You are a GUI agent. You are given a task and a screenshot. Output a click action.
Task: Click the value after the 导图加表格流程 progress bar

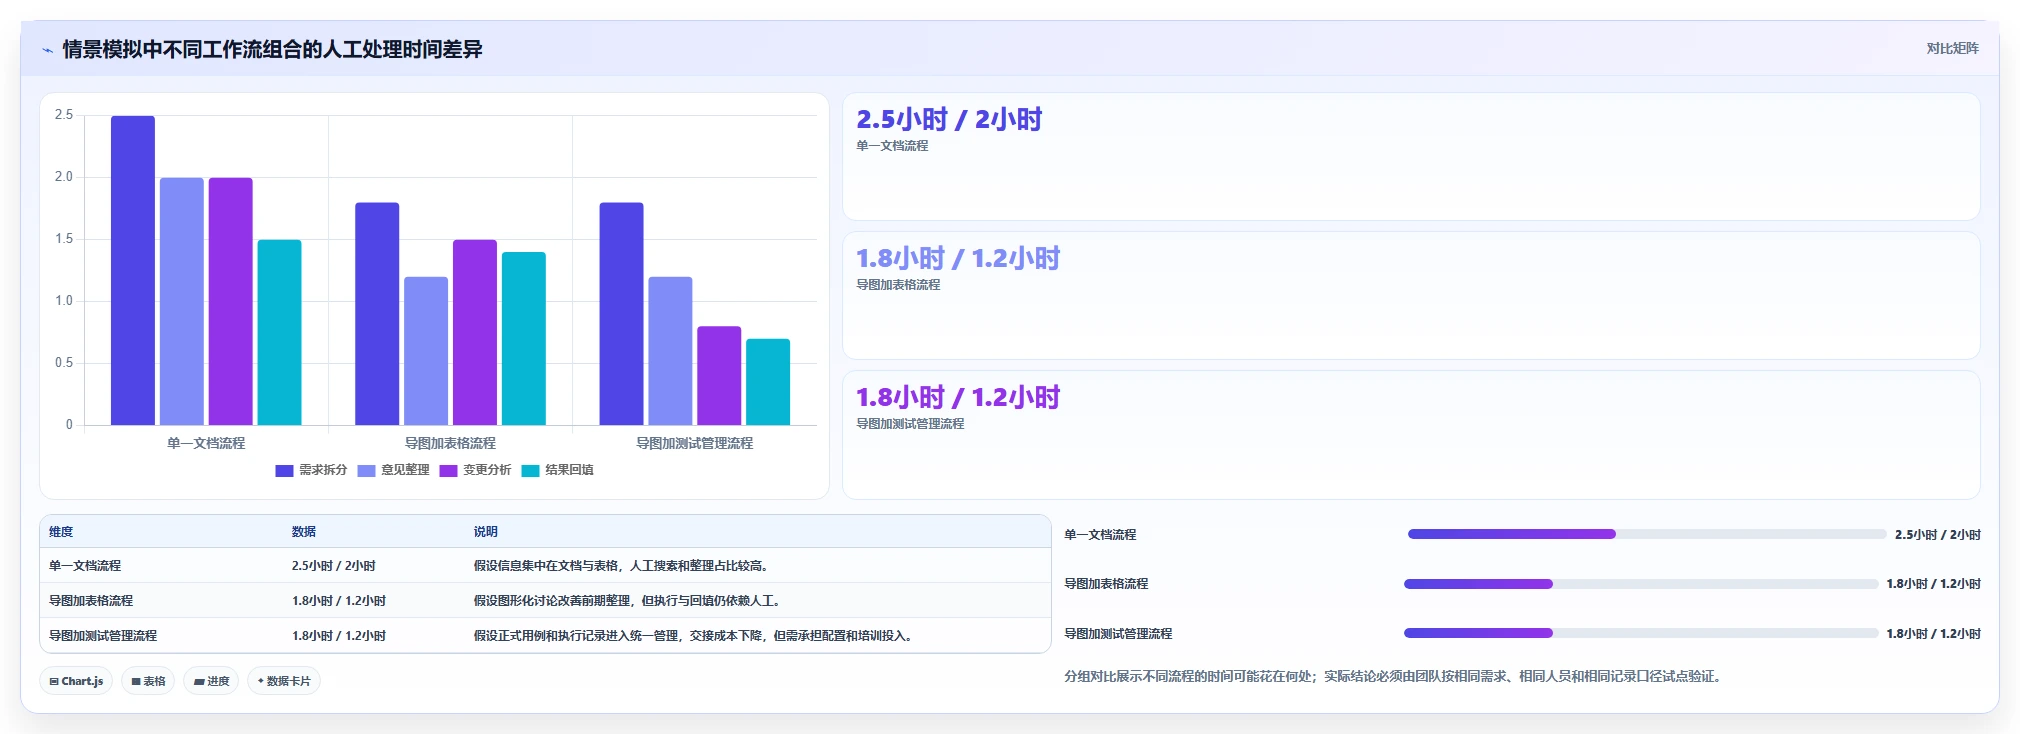(1934, 584)
